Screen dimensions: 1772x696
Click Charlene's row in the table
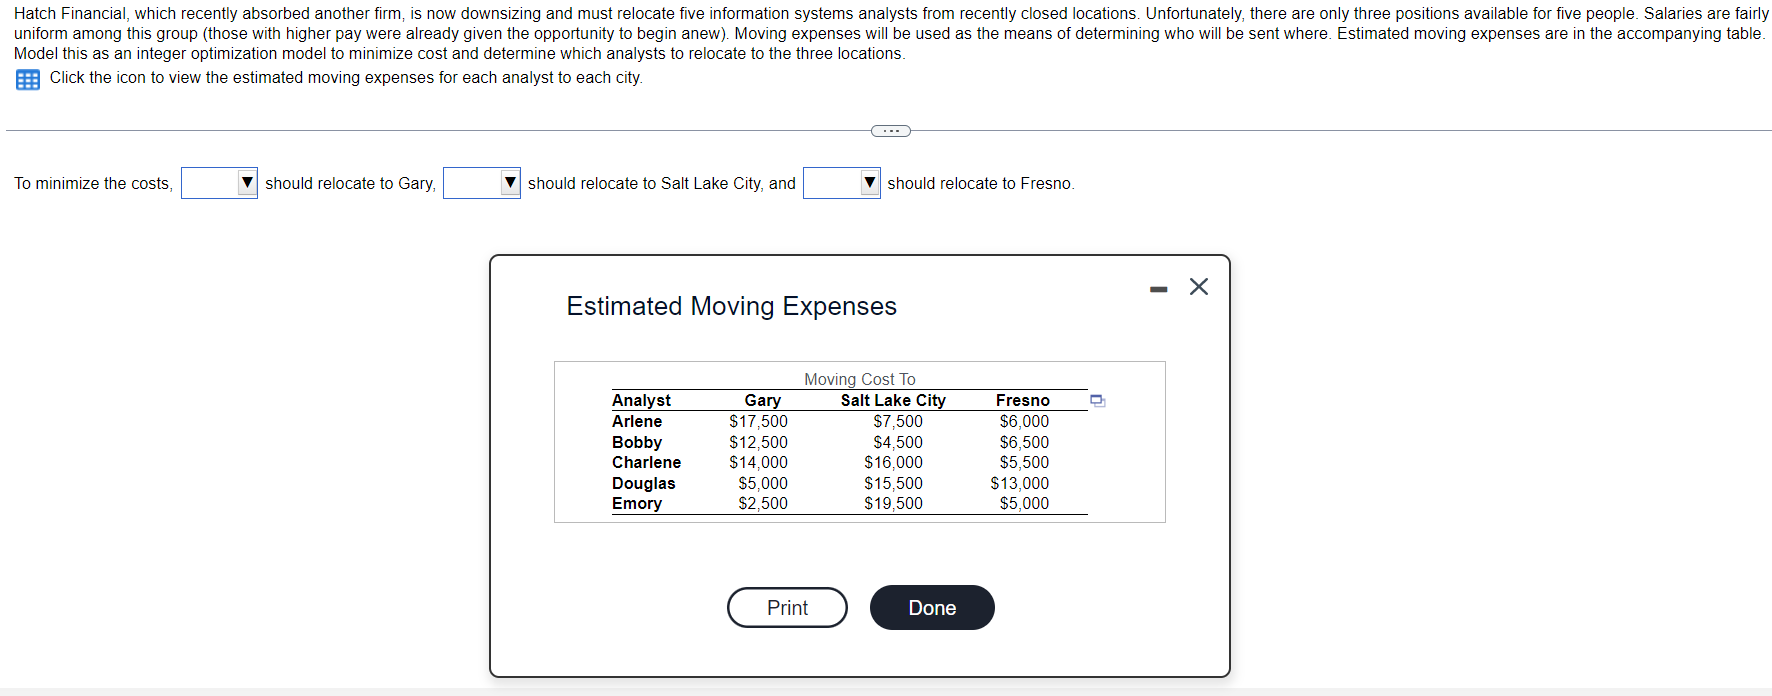[647, 462]
